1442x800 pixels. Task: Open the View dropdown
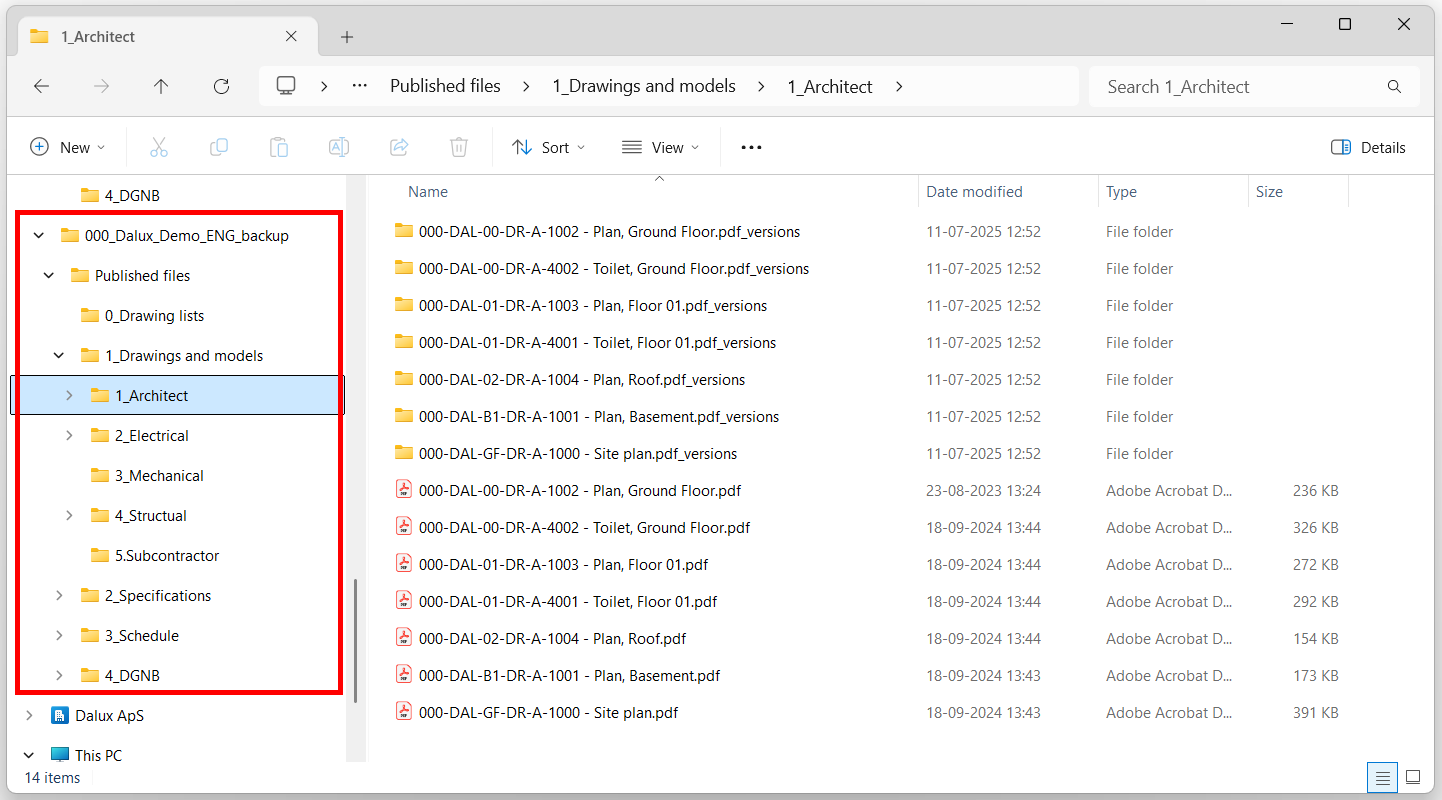pyautogui.click(x=660, y=146)
